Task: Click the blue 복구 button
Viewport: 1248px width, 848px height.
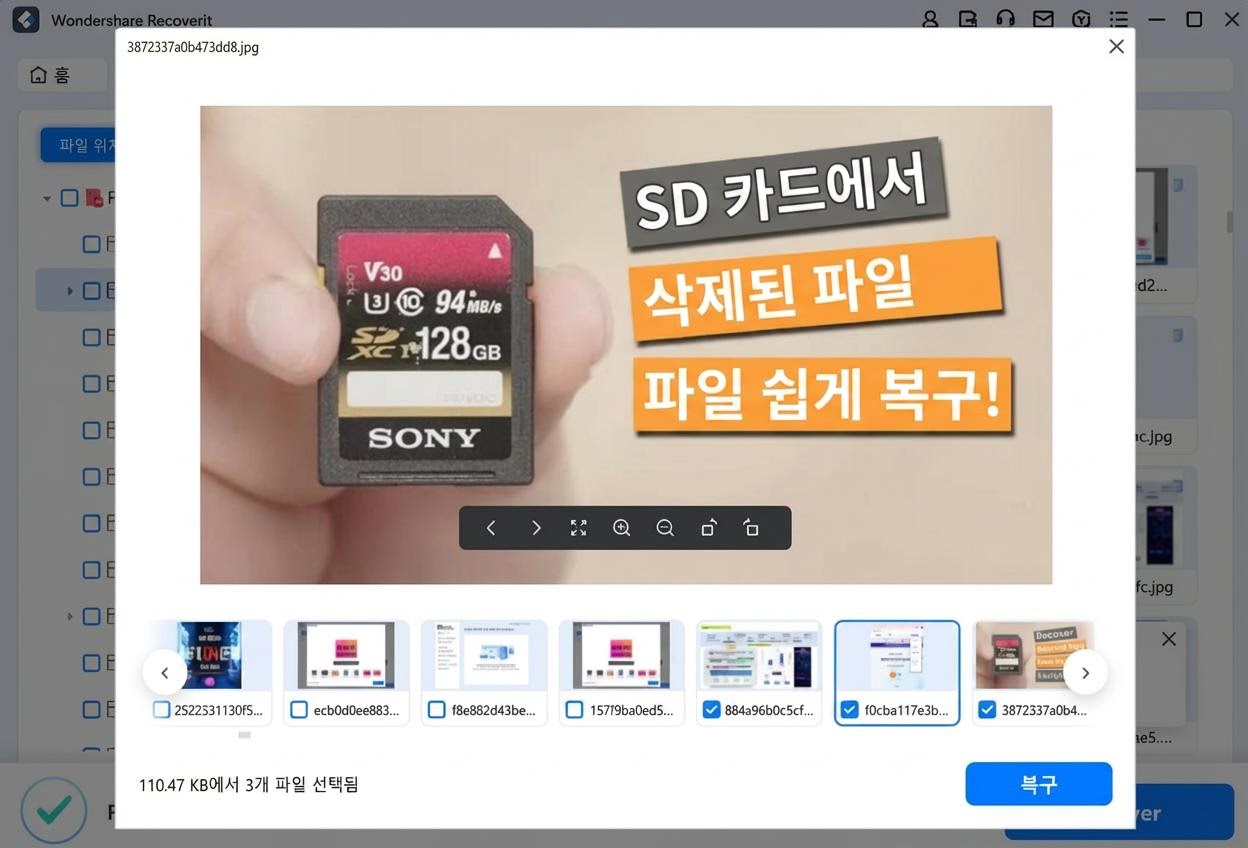Action: click(1038, 784)
